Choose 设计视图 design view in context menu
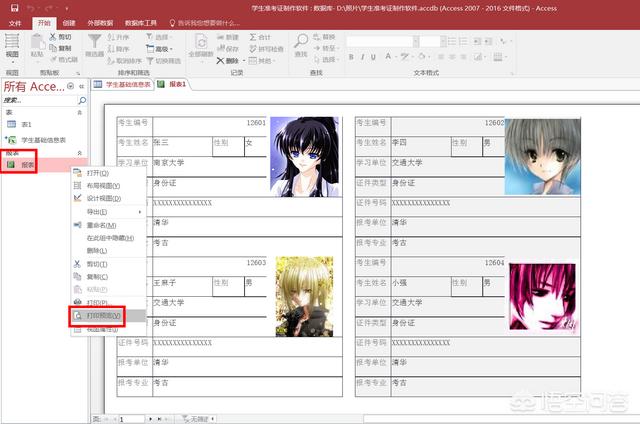 109,198
